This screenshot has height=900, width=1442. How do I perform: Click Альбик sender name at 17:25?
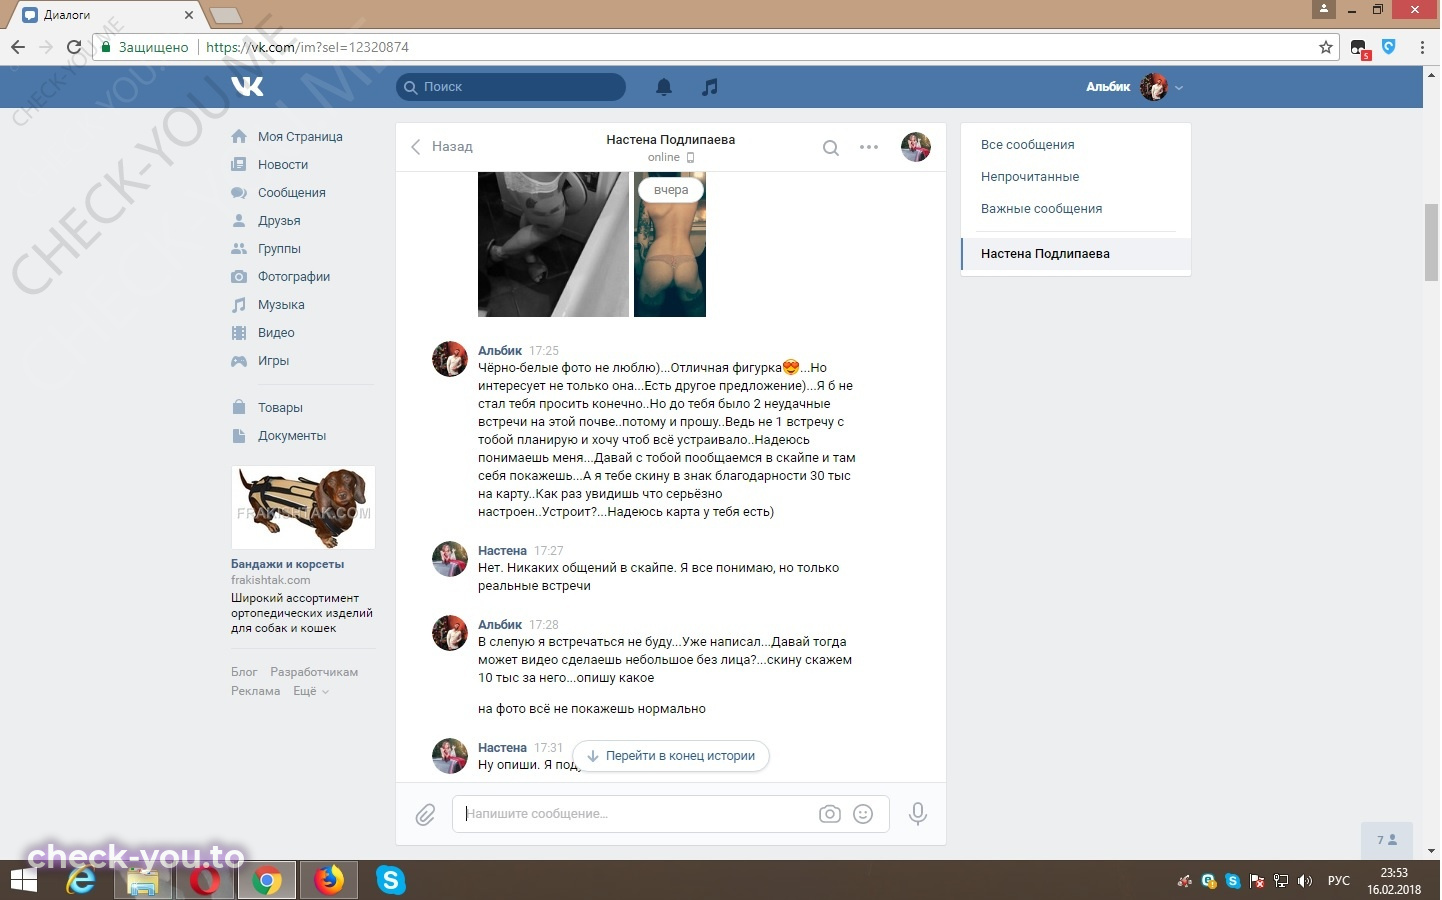pyautogui.click(x=500, y=351)
